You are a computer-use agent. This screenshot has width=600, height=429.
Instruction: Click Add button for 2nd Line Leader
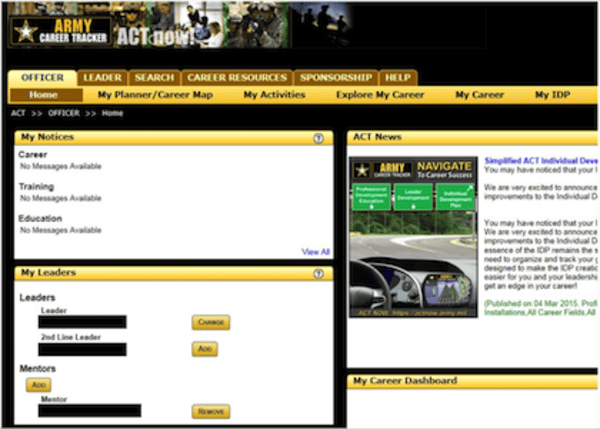pos(205,349)
